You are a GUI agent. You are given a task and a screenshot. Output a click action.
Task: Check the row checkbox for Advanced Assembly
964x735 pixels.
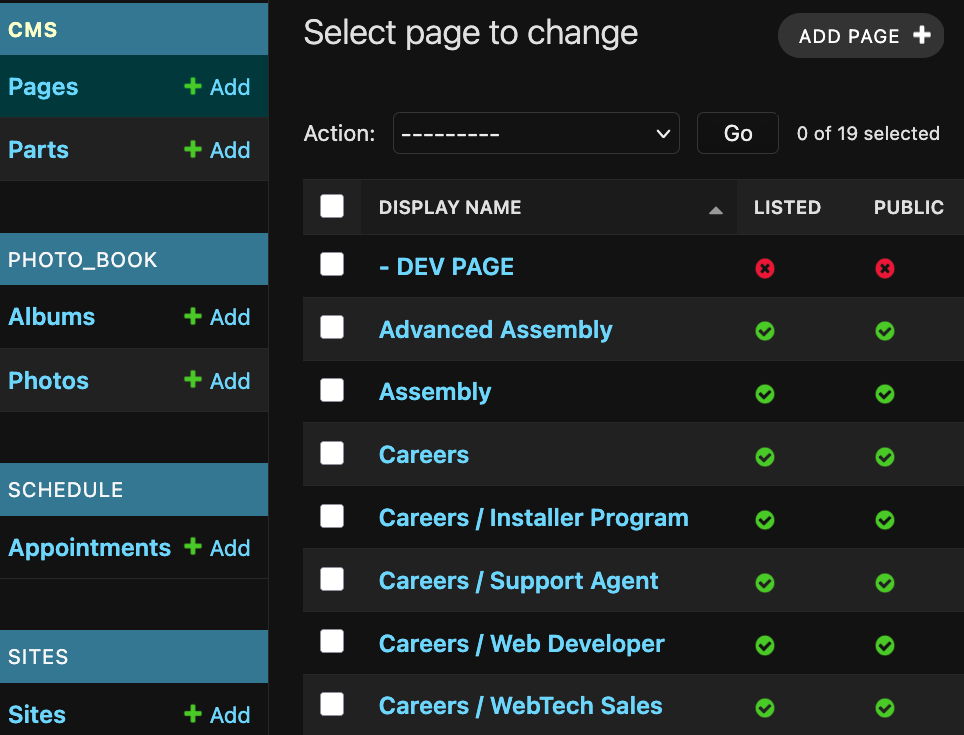point(332,327)
